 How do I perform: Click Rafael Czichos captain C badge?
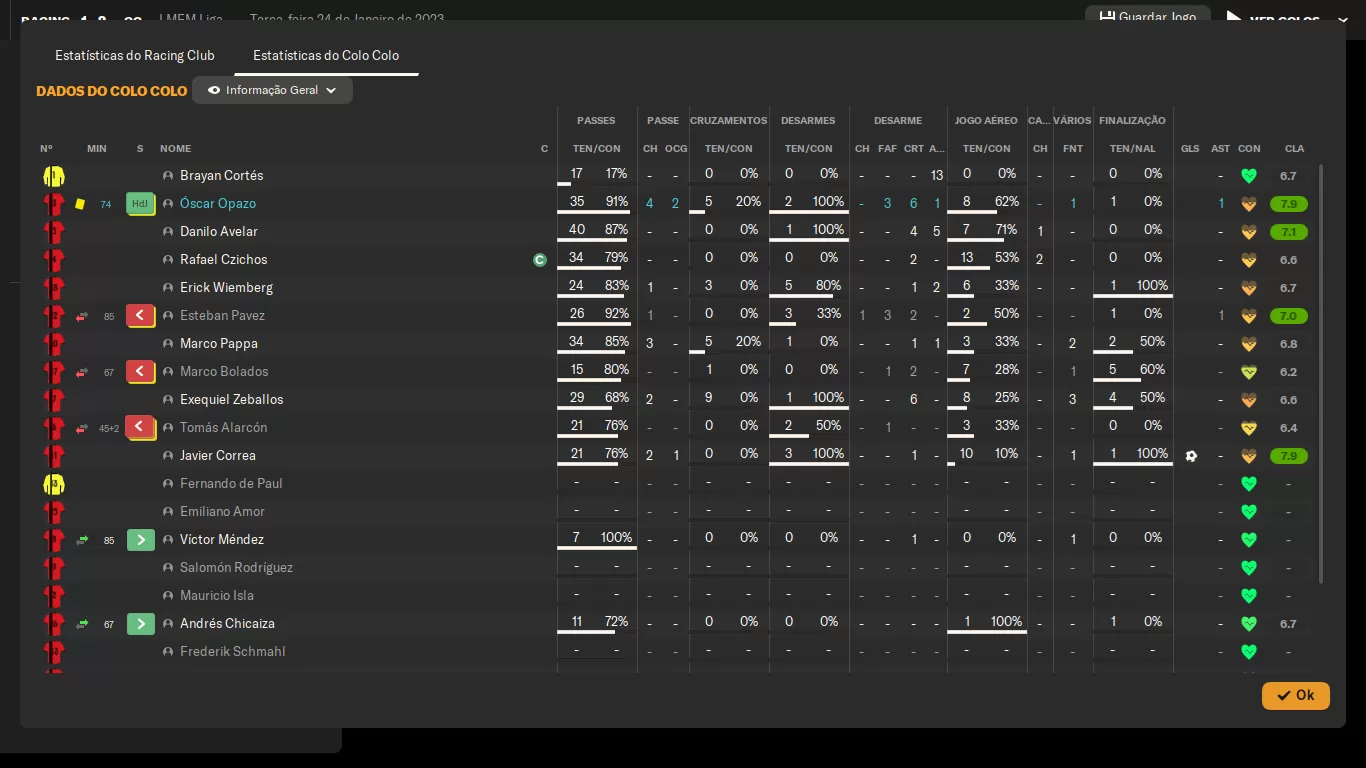[540, 260]
